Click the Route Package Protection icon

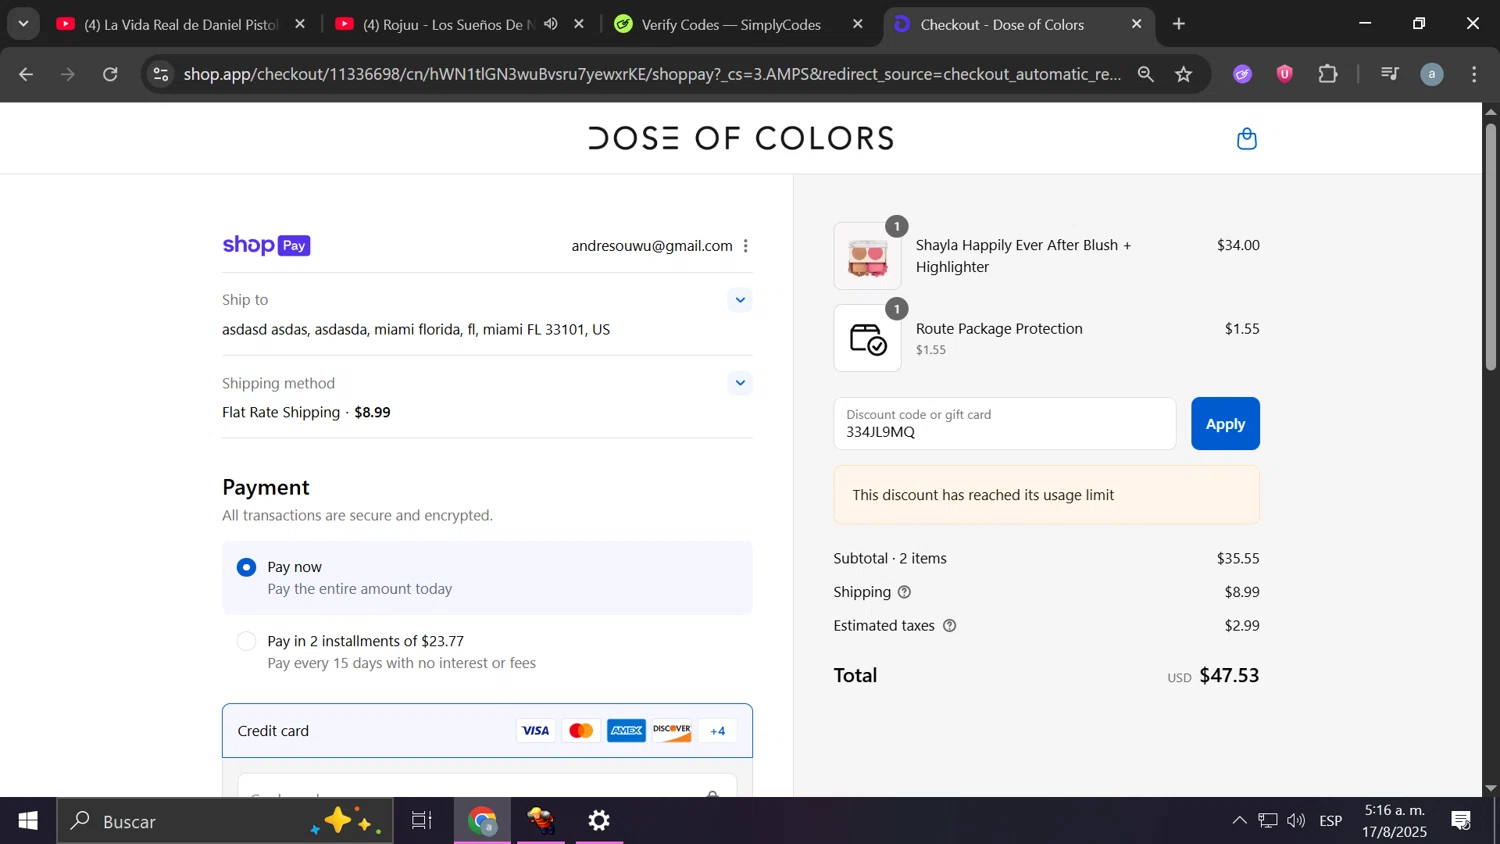tap(868, 339)
